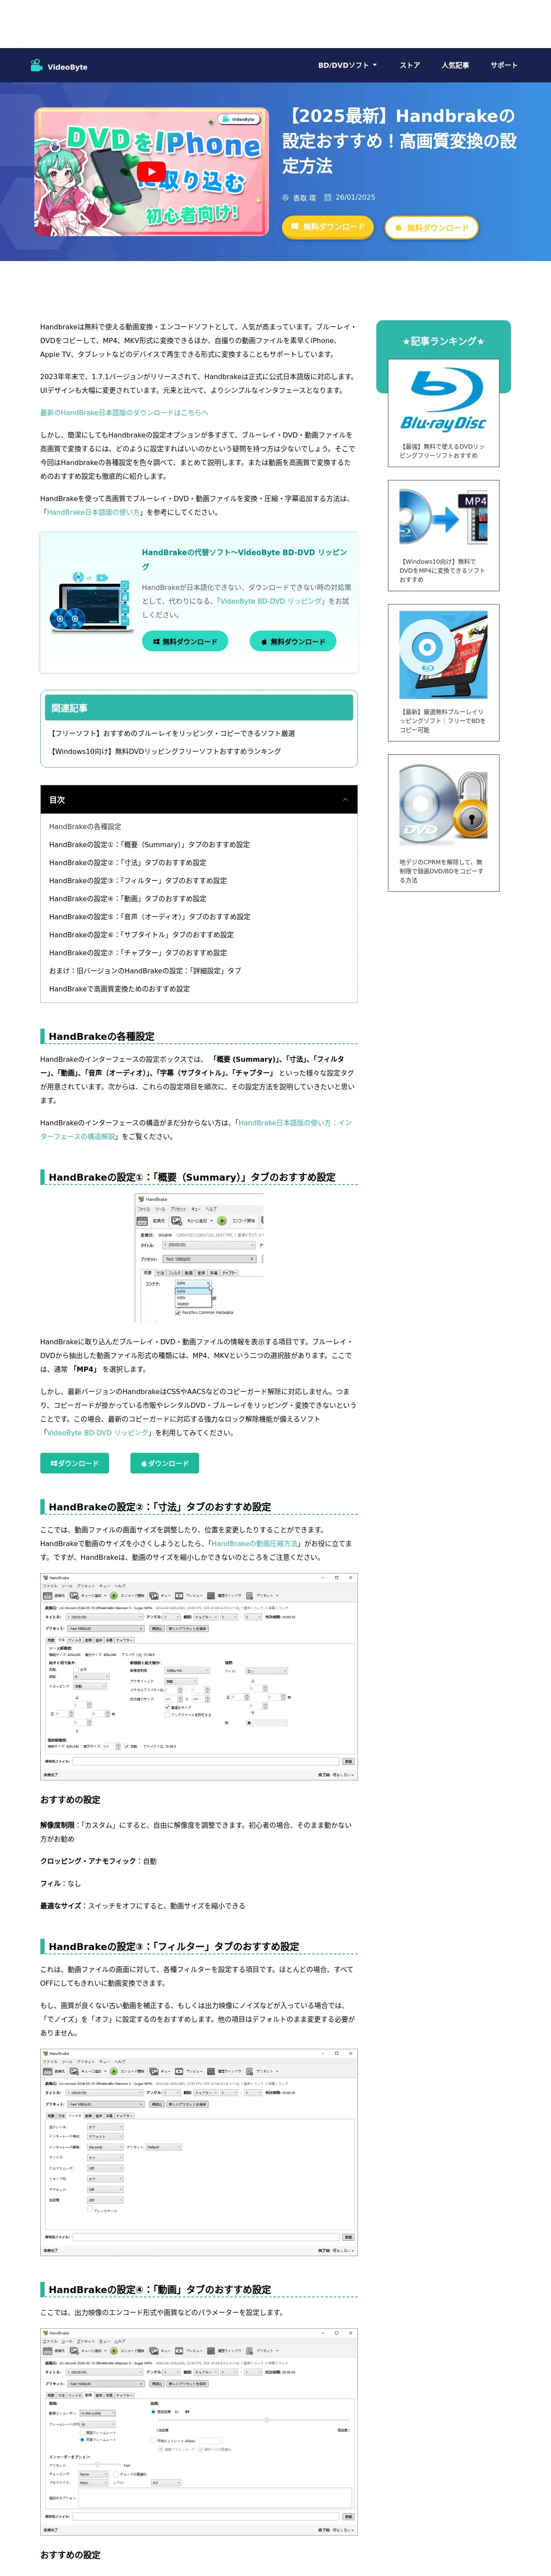Open related article 【フリーソフト】おすすめのブルーレイをリッピング
This screenshot has width=551, height=2576.
(x=173, y=733)
